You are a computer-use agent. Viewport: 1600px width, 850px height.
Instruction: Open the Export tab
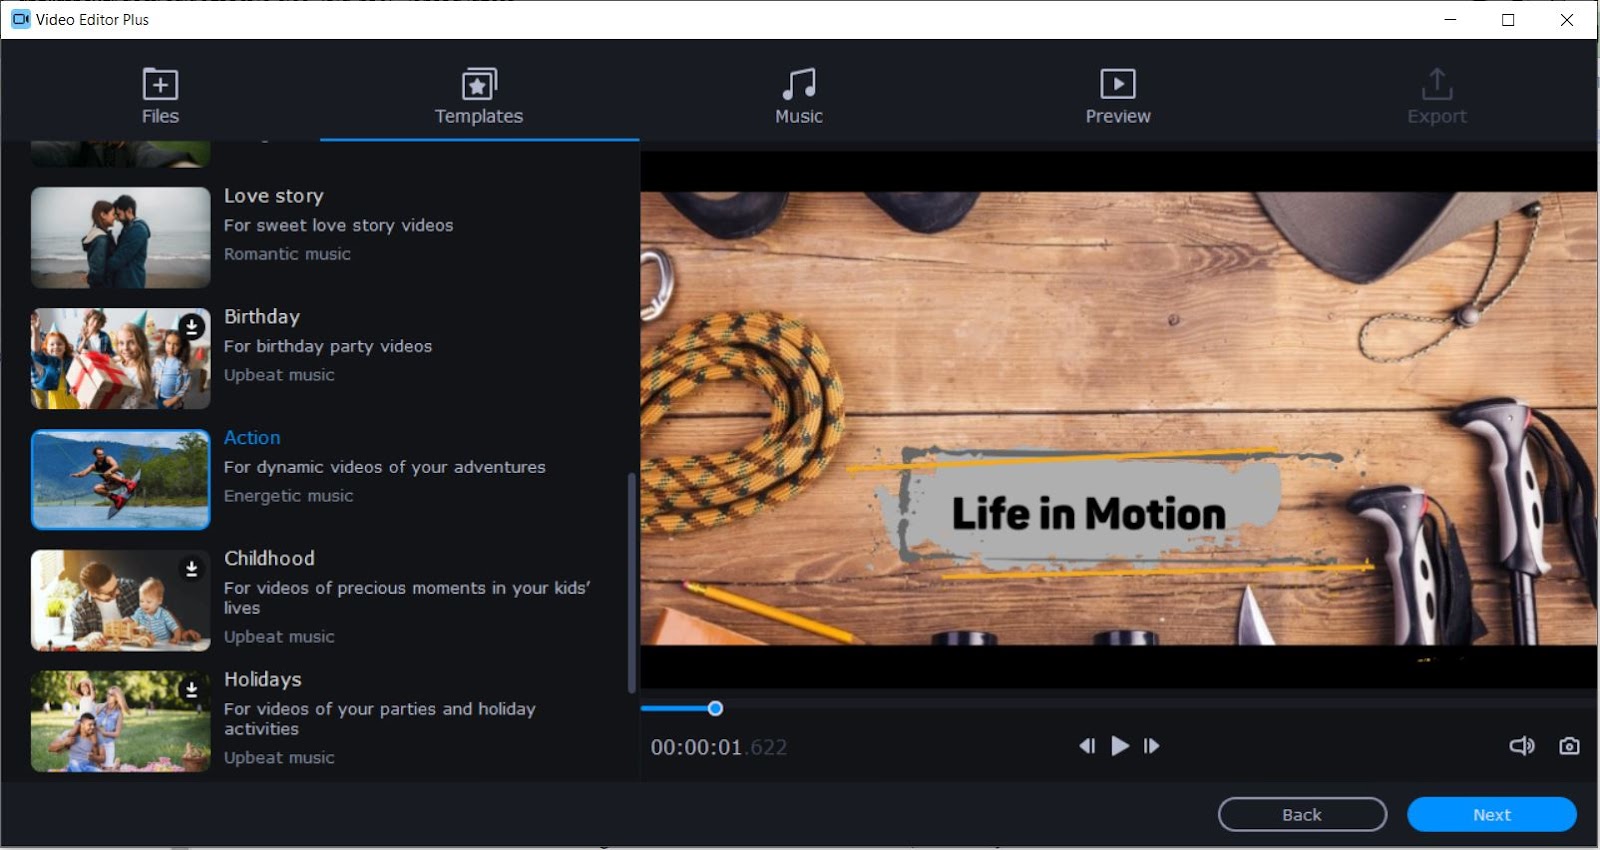pos(1437,96)
